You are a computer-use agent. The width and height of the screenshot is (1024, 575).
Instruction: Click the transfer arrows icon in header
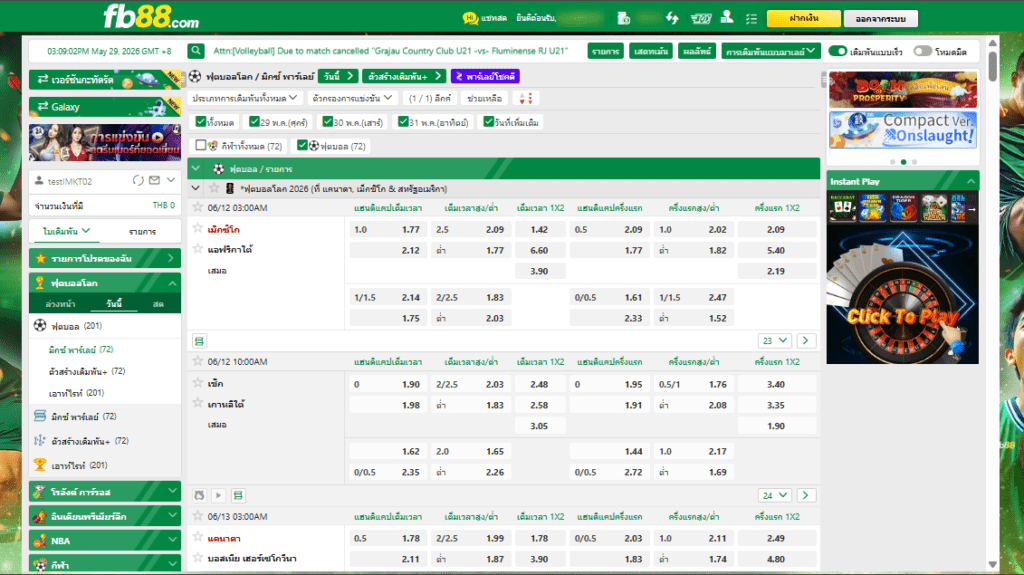672,18
